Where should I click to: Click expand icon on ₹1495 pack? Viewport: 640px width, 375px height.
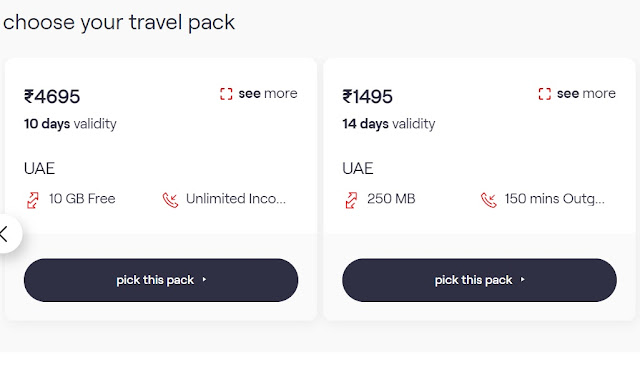(x=544, y=94)
